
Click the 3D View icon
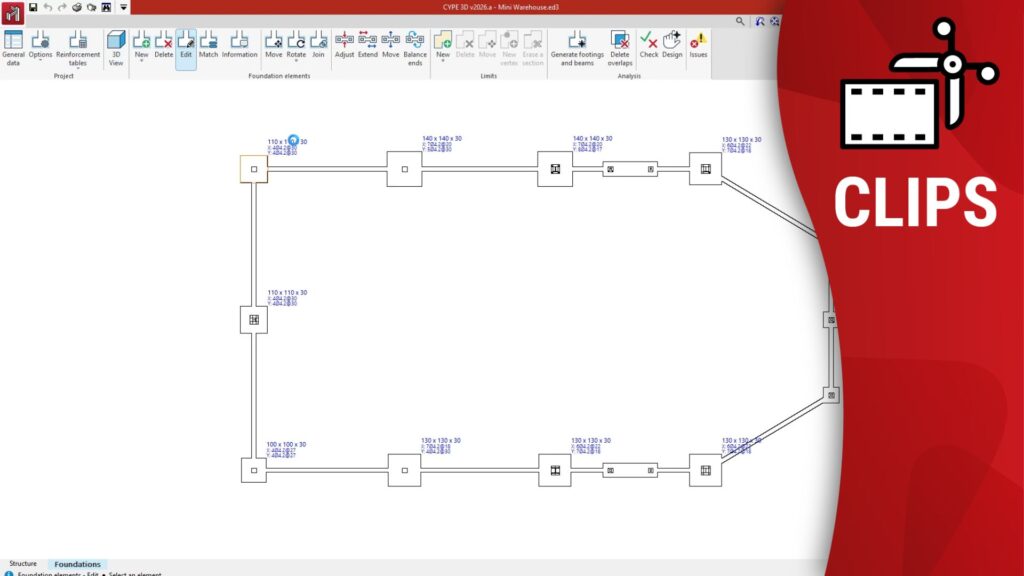point(116,46)
